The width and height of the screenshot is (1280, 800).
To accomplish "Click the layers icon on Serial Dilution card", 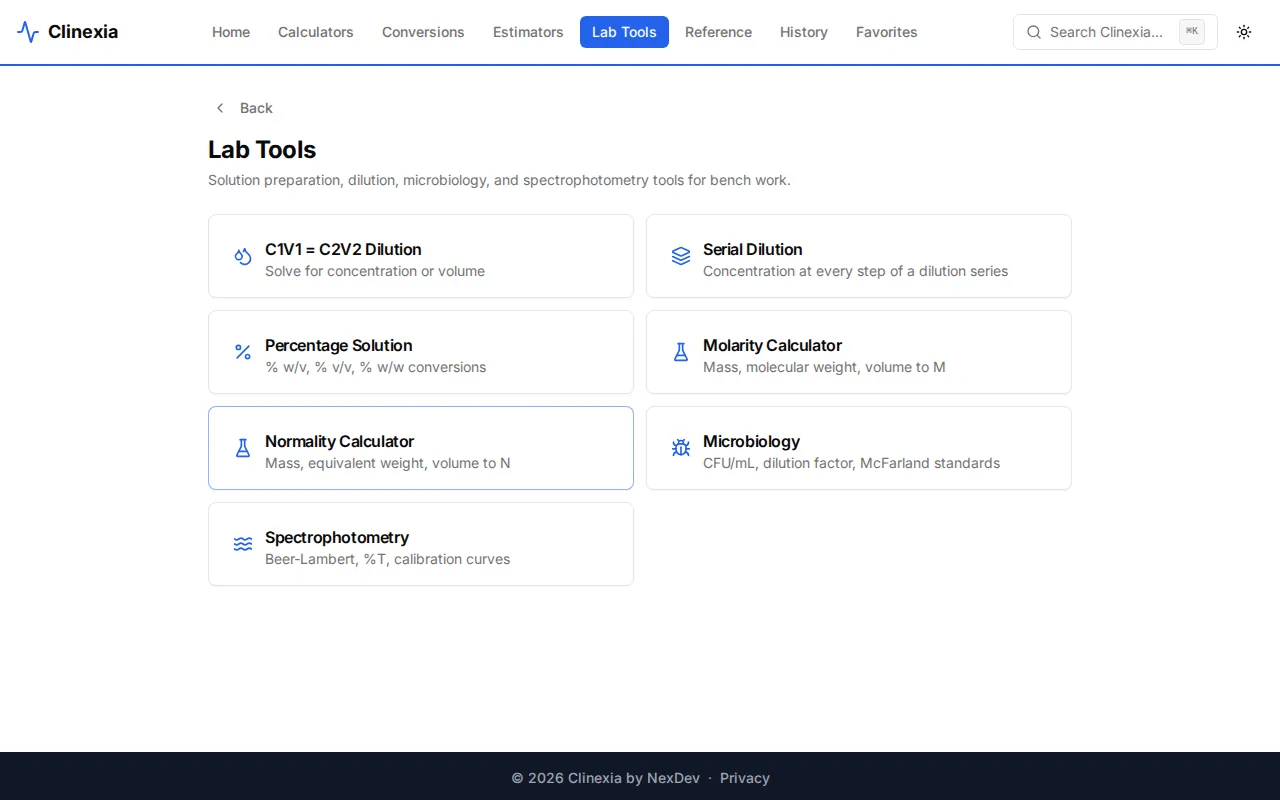I will (681, 256).
